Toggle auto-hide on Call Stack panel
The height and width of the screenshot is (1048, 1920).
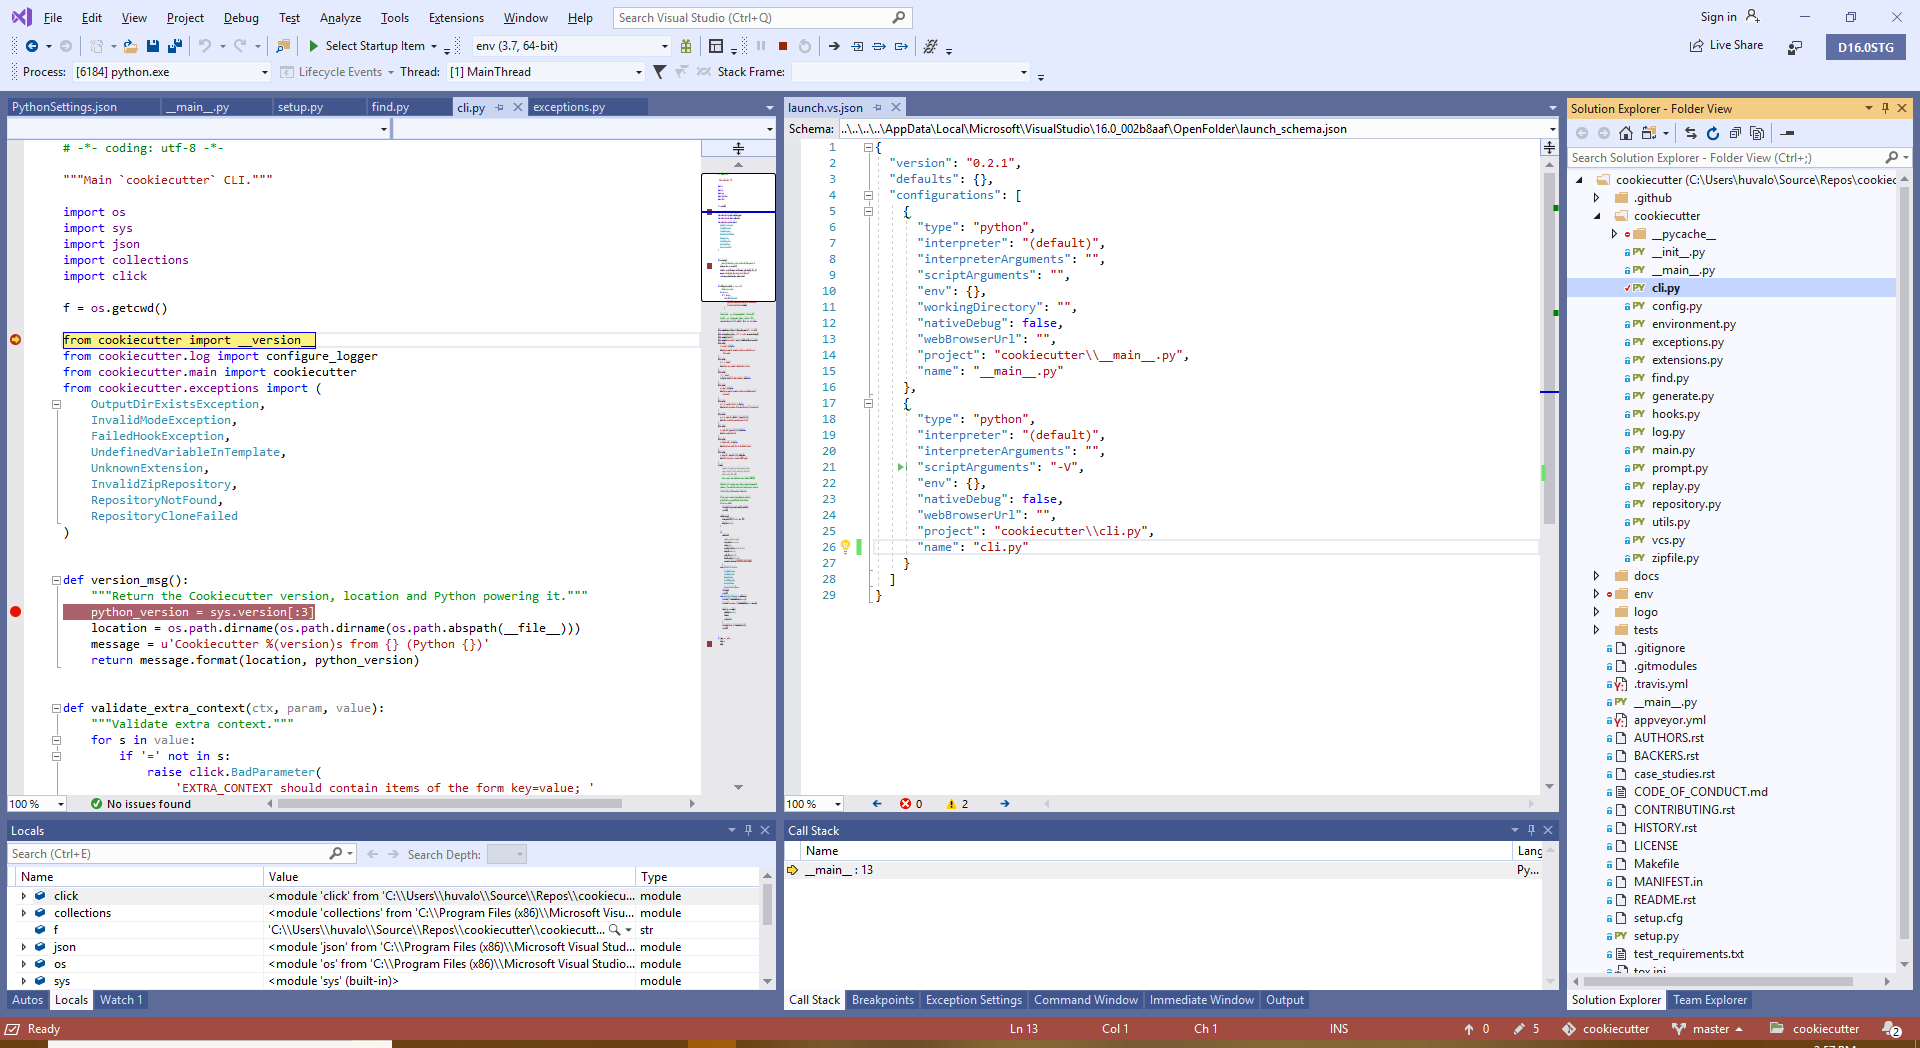tap(1530, 830)
